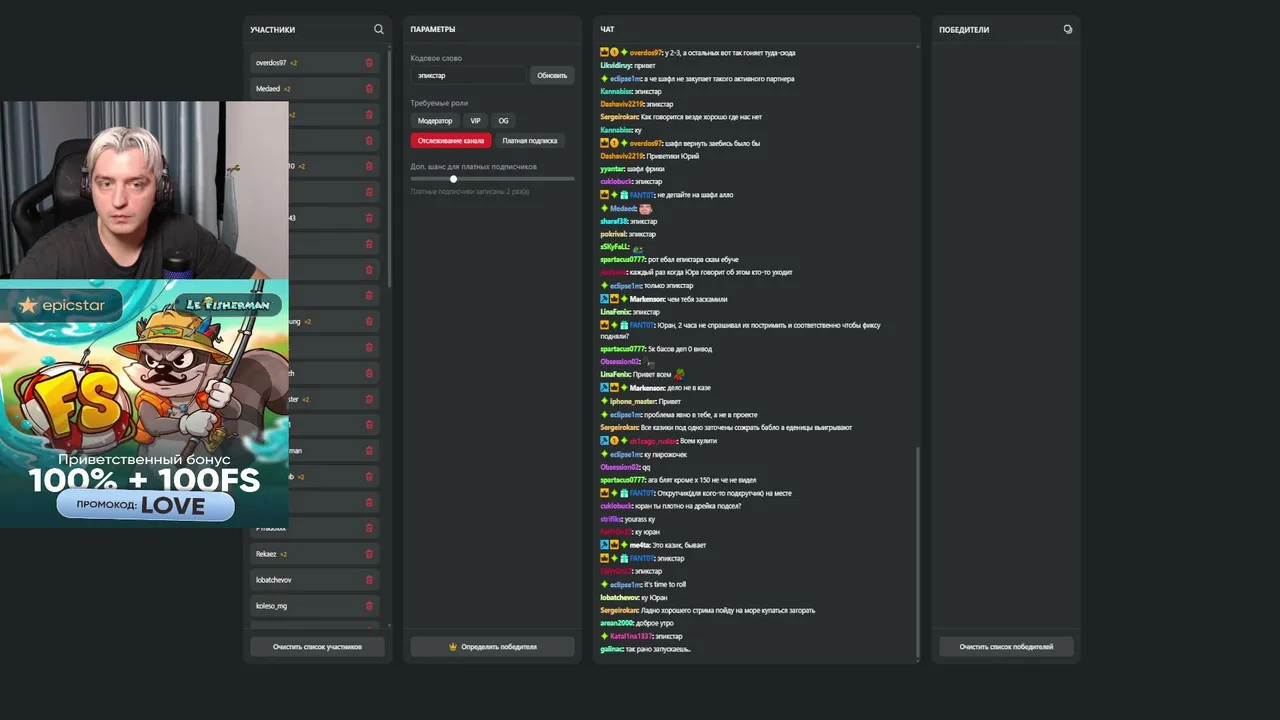
Task: Click username striffik in chat
Action: pos(611,519)
